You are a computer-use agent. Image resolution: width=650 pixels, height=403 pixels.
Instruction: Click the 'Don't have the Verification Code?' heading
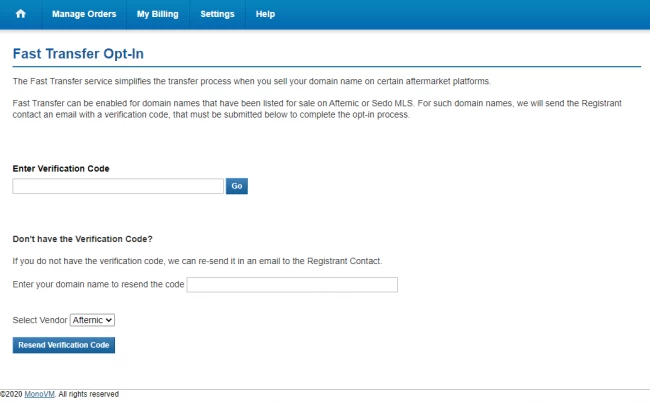click(82, 239)
